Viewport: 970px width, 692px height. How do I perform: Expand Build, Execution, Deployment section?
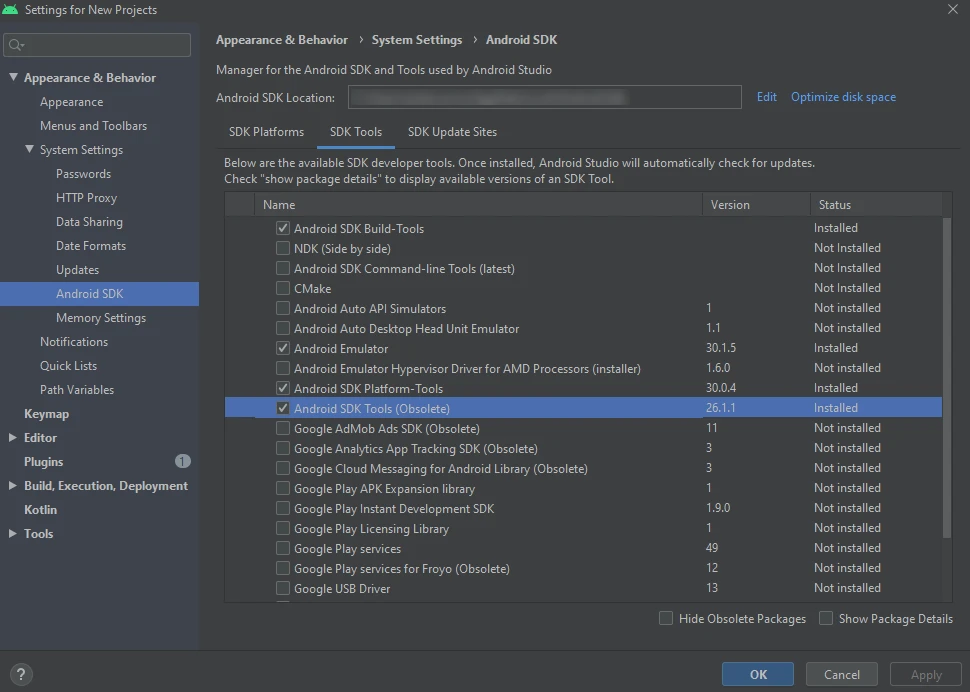13,486
